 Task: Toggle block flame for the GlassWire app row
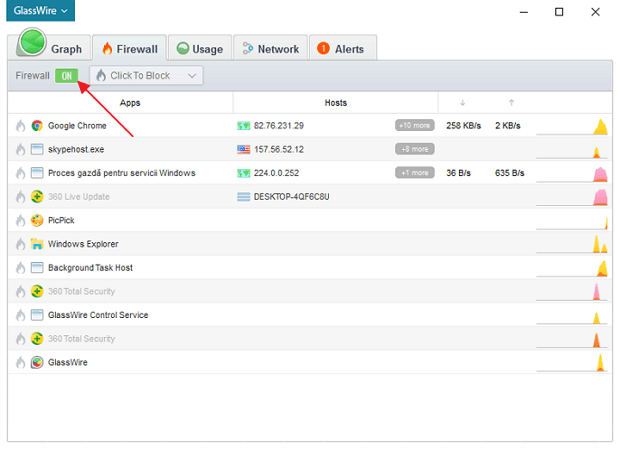pyautogui.click(x=21, y=362)
